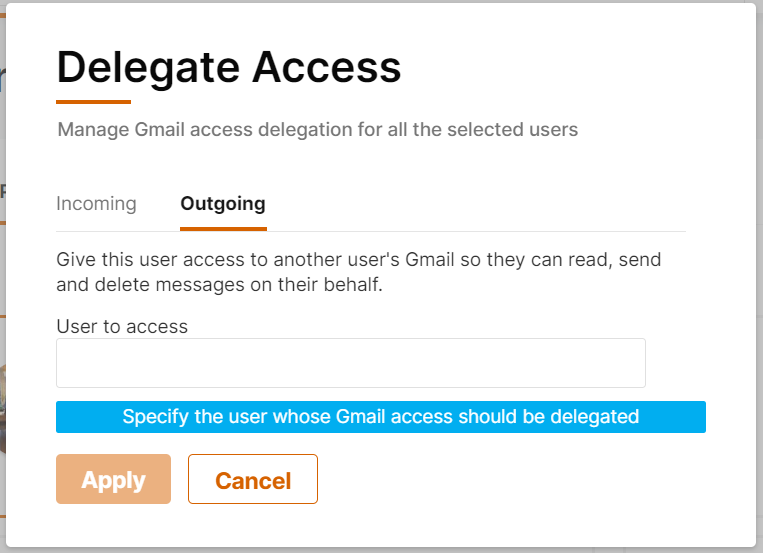The image size is (763, 553).
Task: Click the blue info banner message
Action: 380,417
